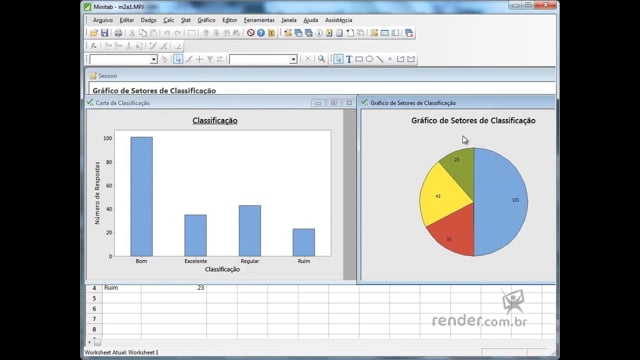Select the Polygon drawing tool at toolbar end
This screenshot has height=360, width=640.
pyautogui.click(x=411, y=59)
